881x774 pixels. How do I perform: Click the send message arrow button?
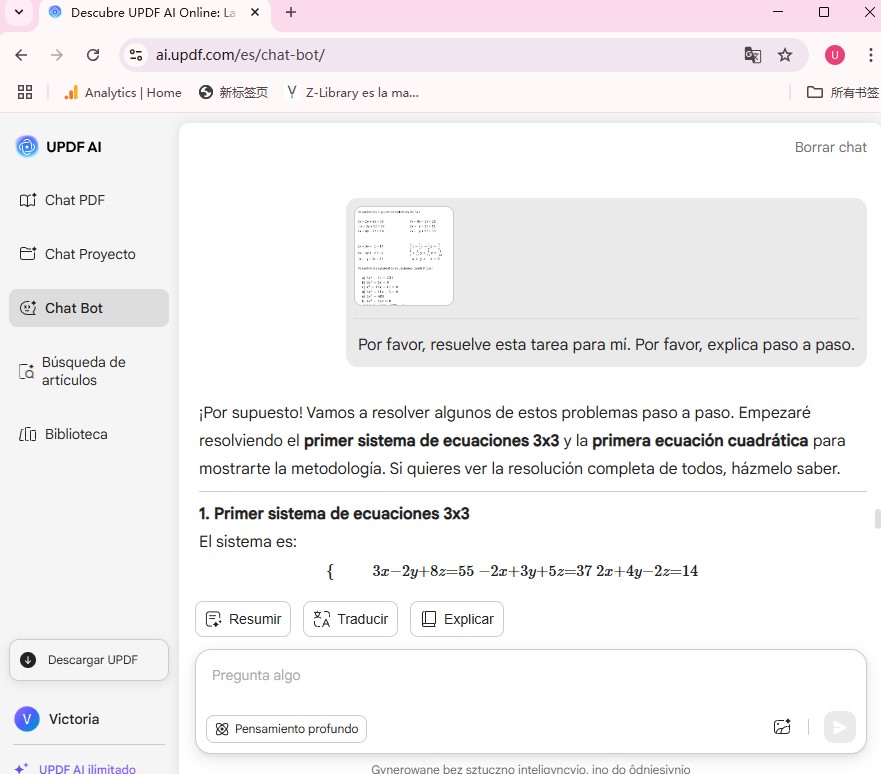pos(839,727)
